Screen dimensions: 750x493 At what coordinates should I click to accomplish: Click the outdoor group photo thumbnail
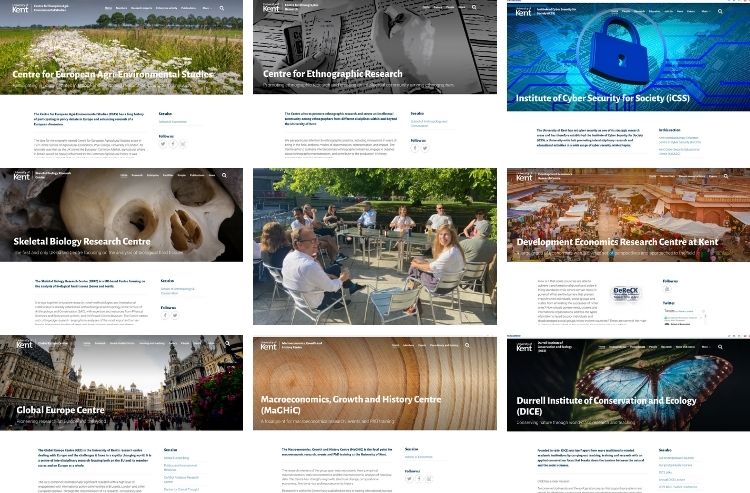(375, 246)
